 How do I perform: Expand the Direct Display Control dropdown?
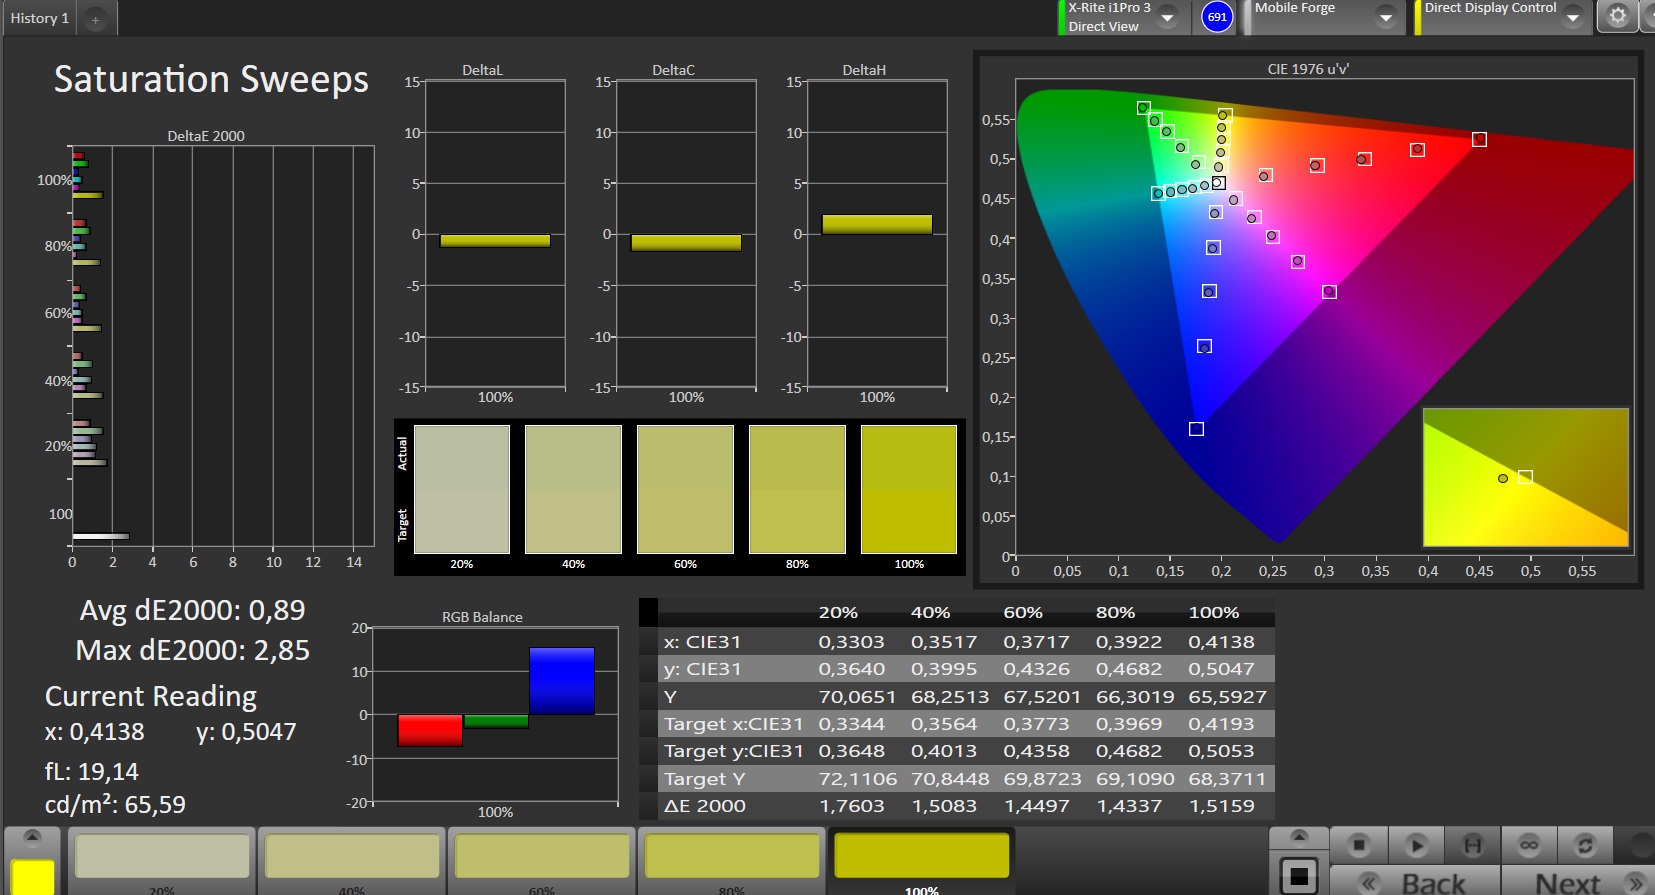point(1572,18)
